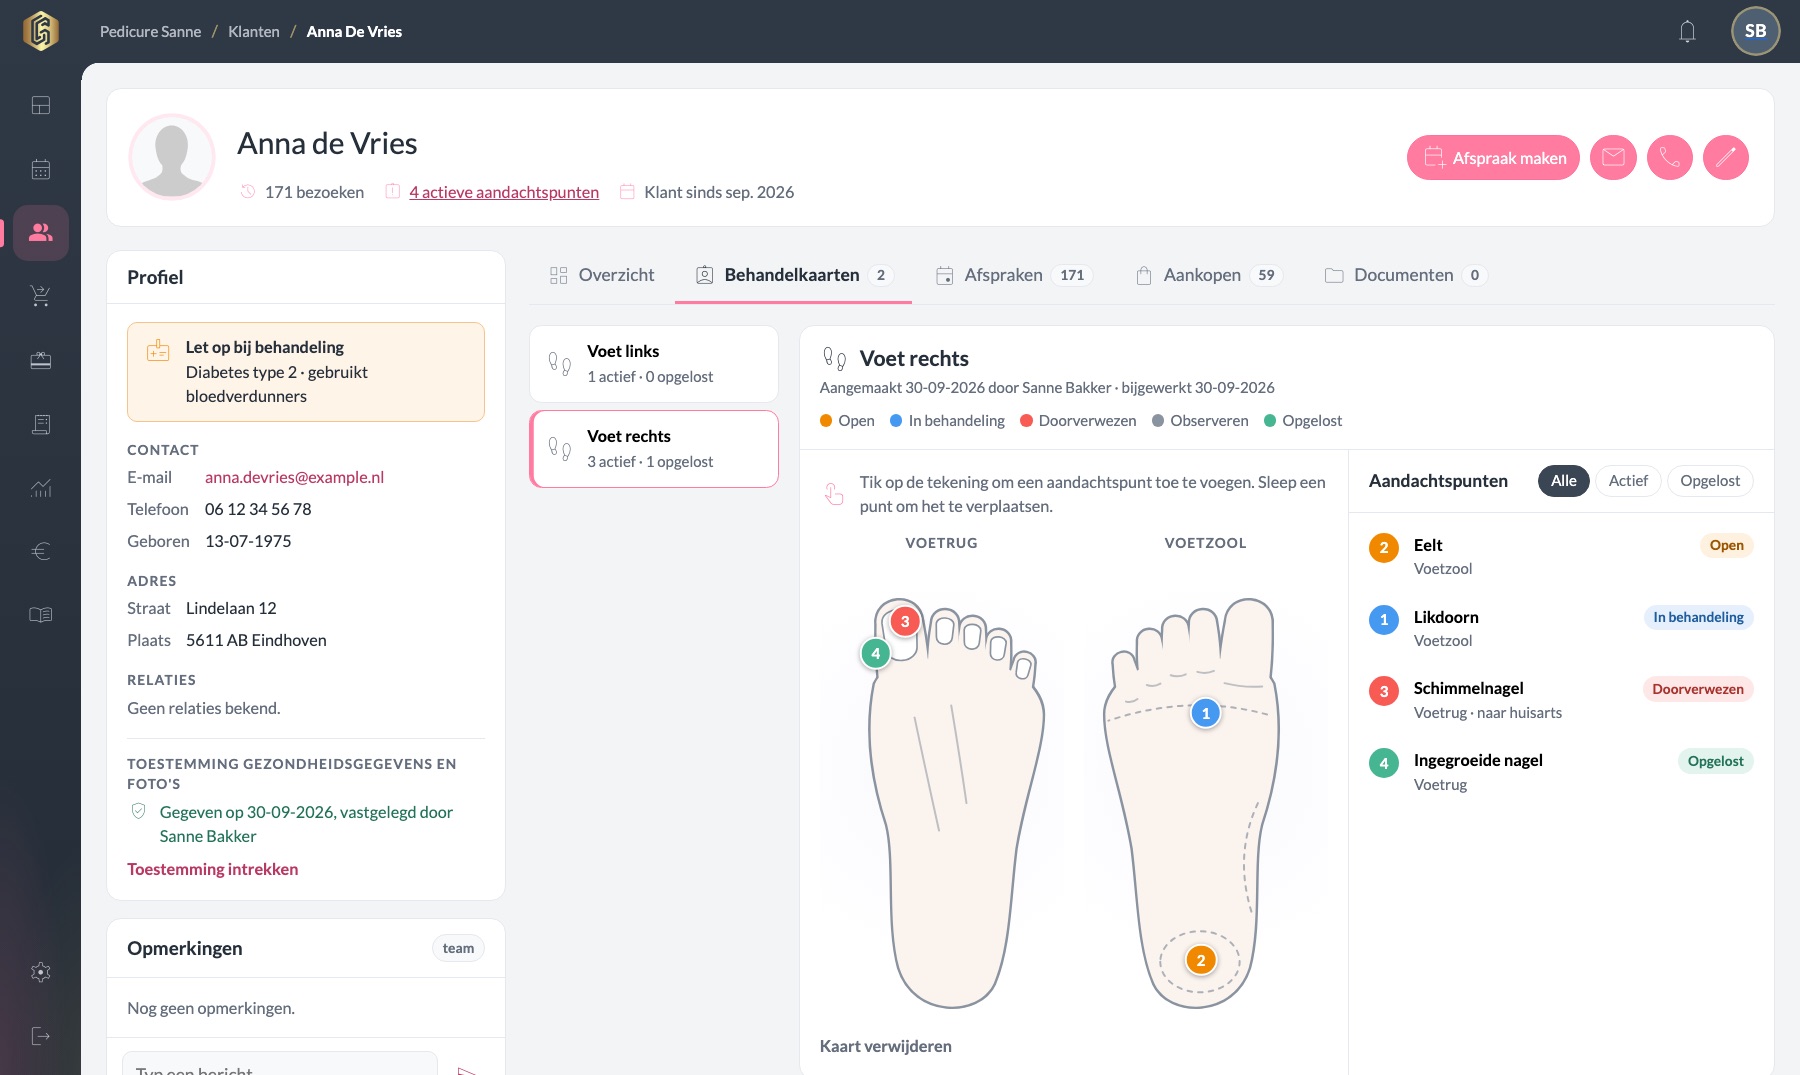1800x1075 pixels.
Task: Click the birth date '13-07-1975'
Action: click(248, 541)
